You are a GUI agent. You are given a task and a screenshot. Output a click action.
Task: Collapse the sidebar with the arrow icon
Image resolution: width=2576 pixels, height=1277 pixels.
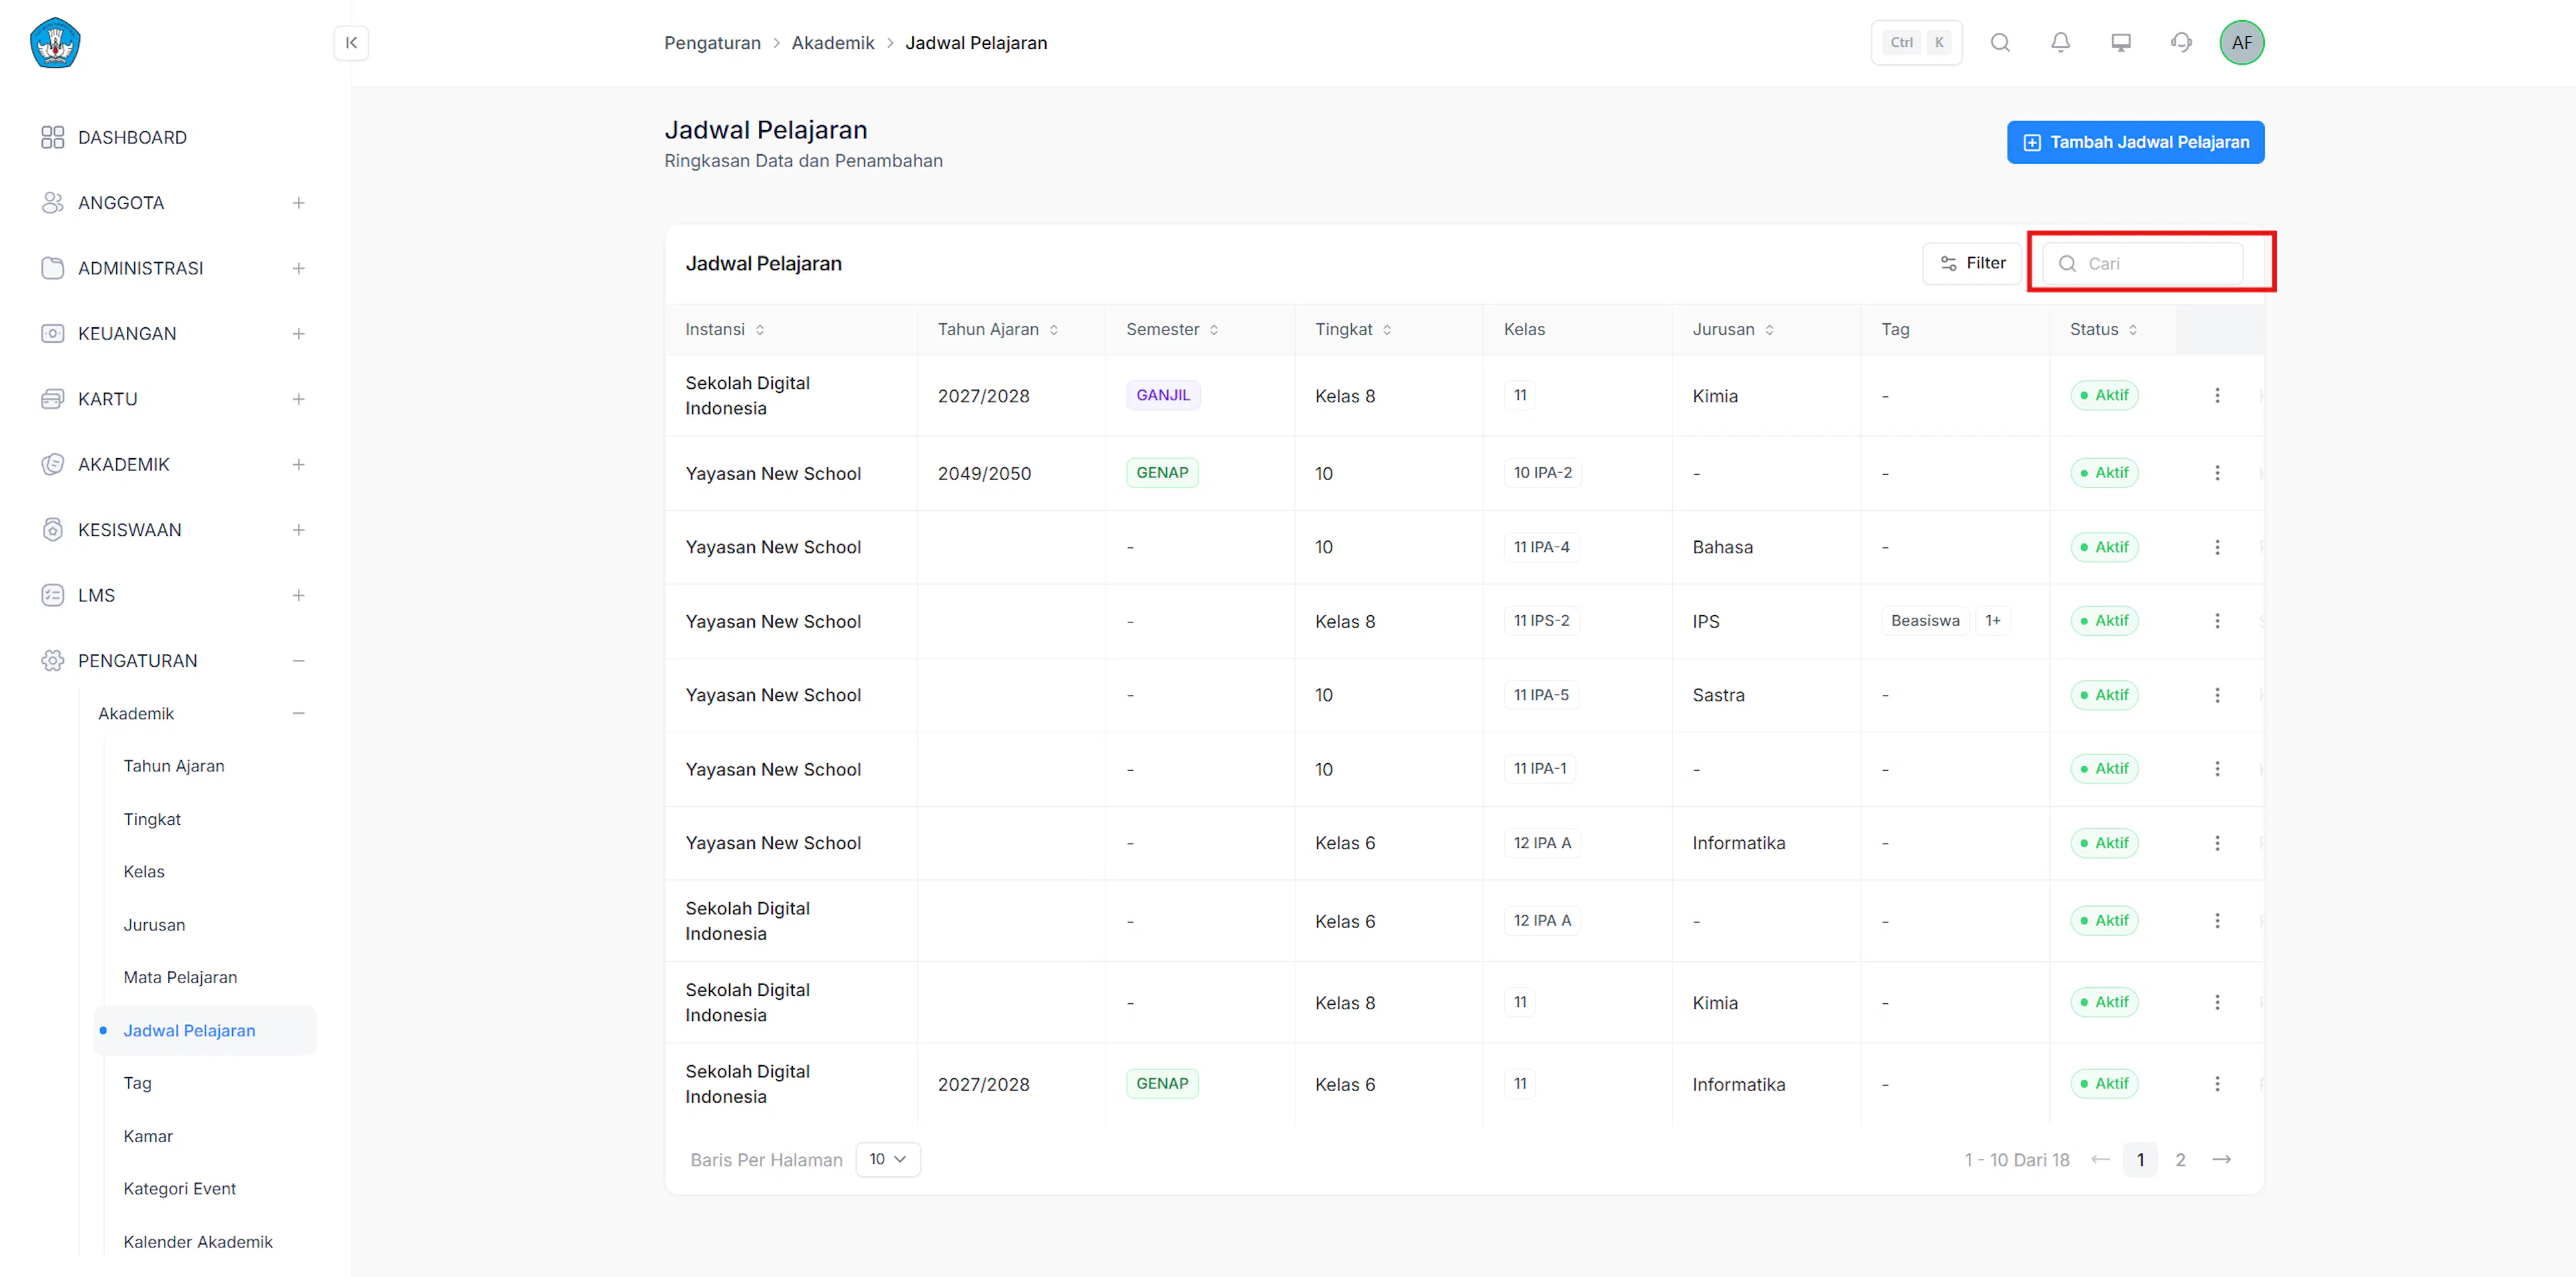click(x=351, y=43)
